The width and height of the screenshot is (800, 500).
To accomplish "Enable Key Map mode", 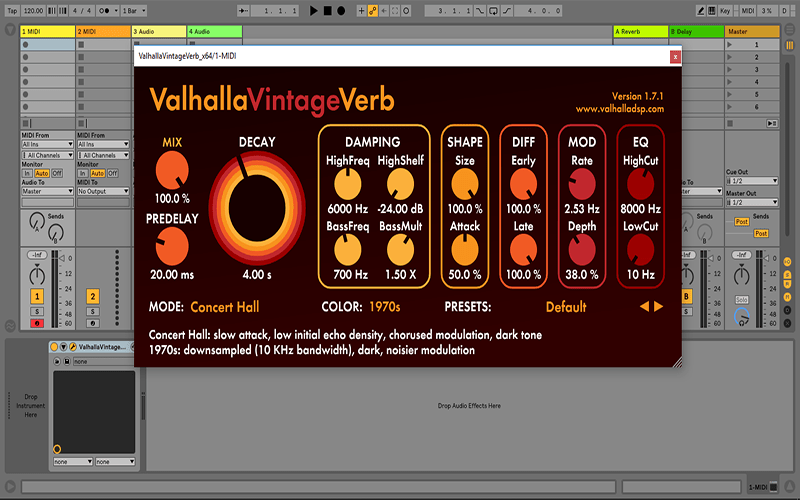I will coord(725,10).
